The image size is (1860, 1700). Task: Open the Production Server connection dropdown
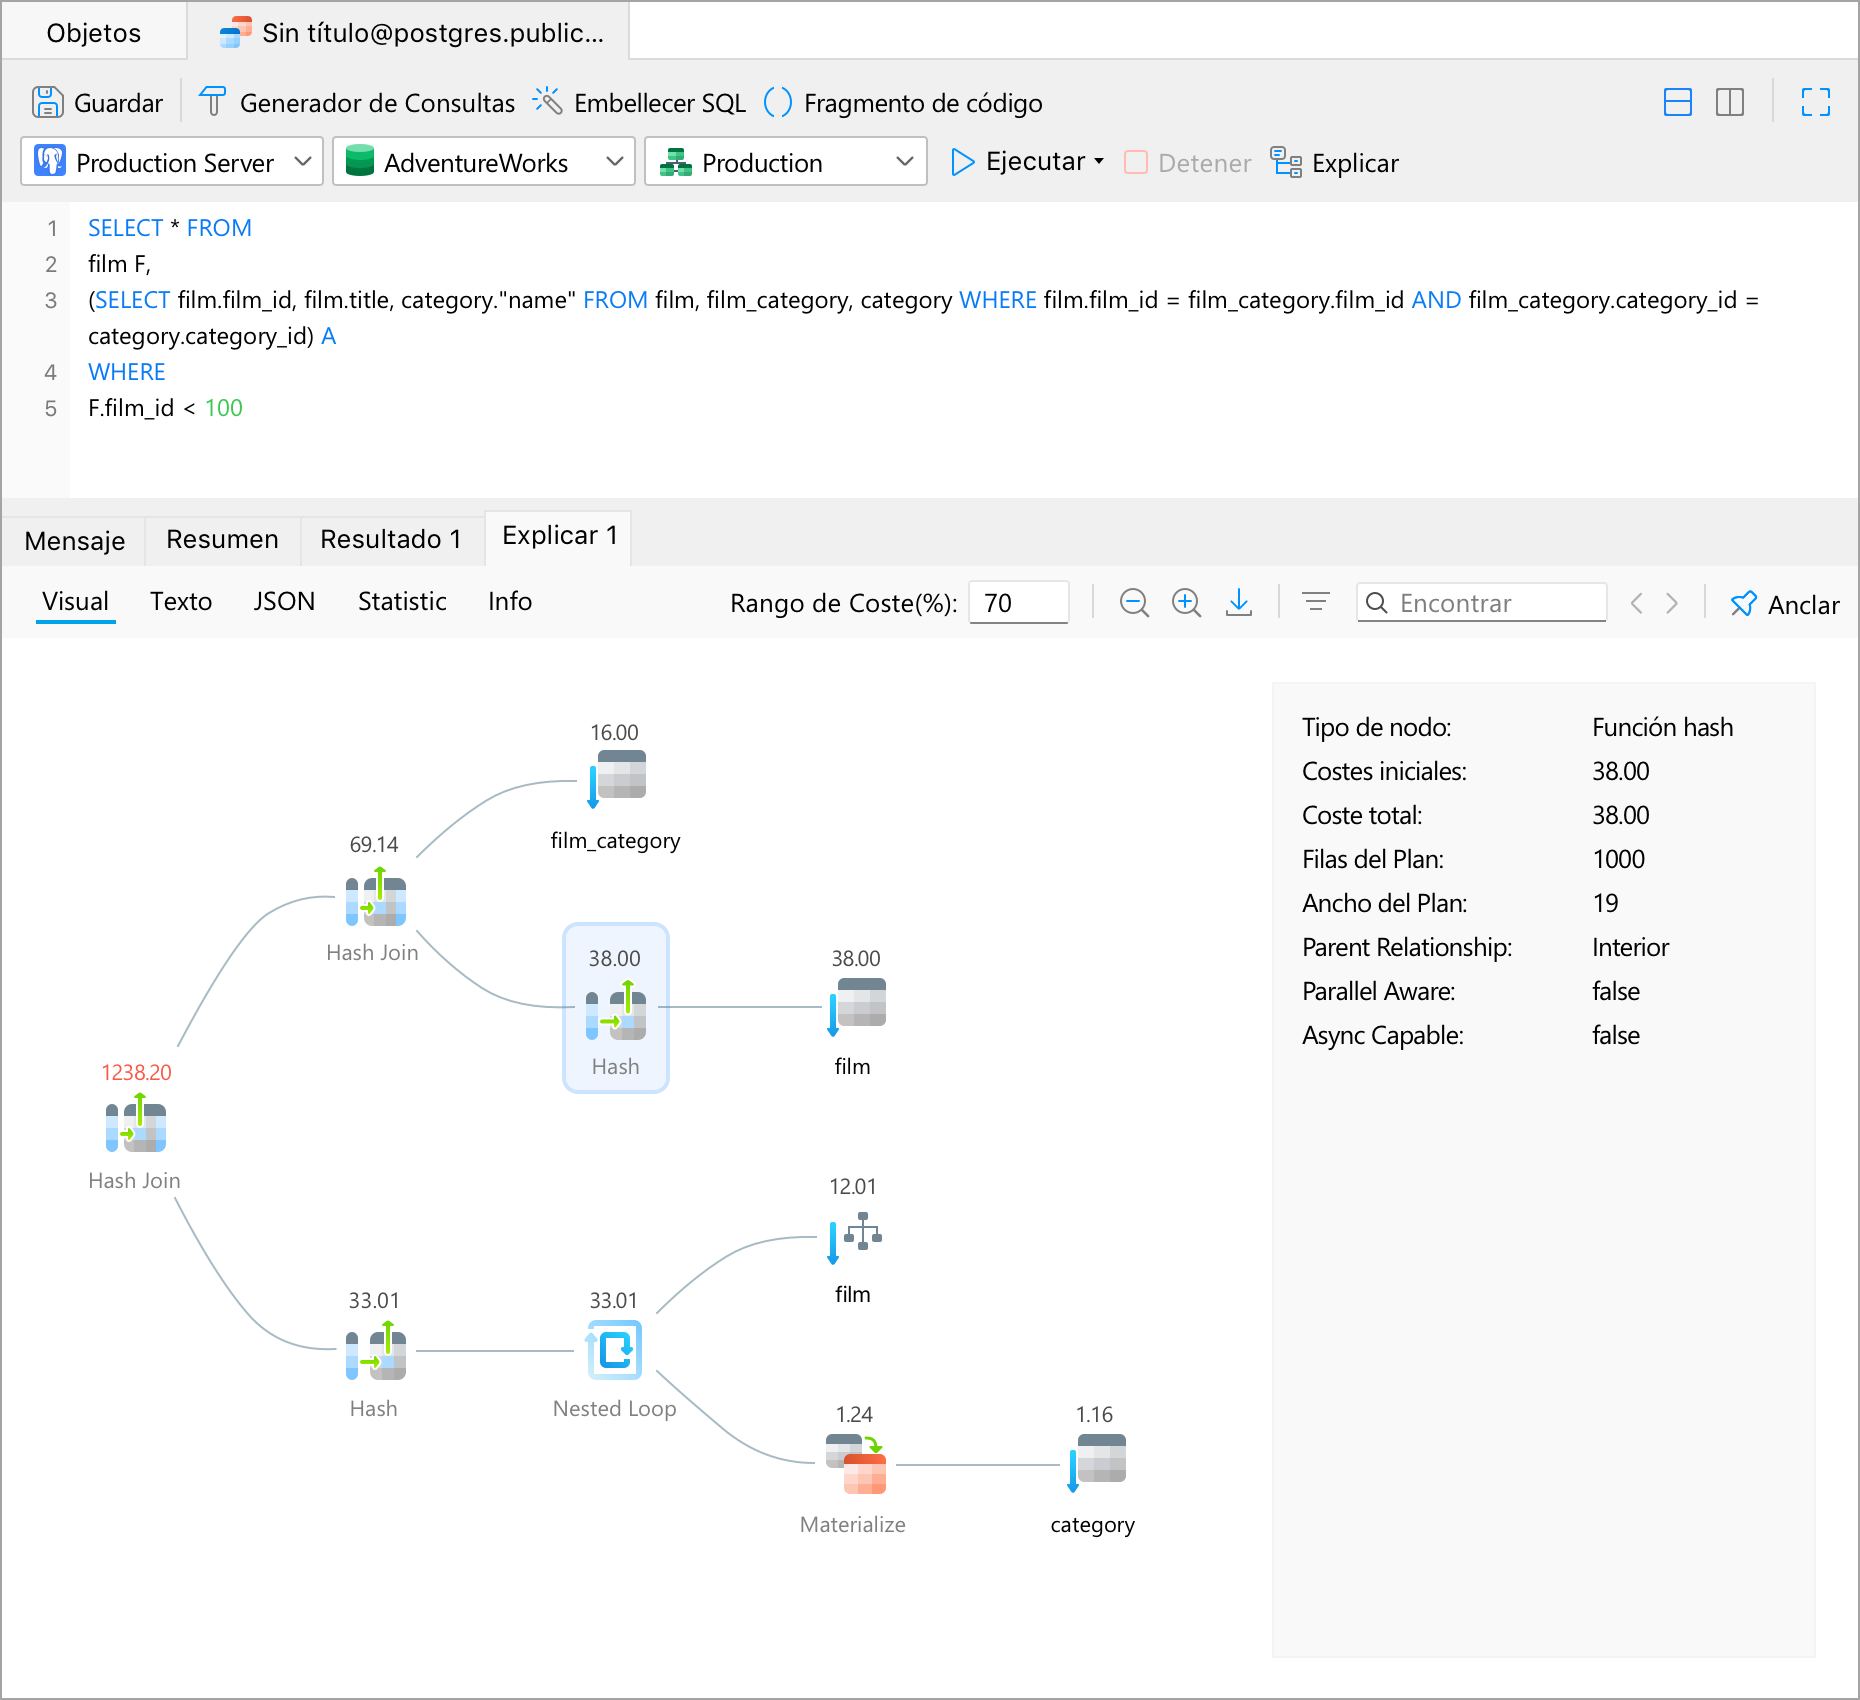172,162
